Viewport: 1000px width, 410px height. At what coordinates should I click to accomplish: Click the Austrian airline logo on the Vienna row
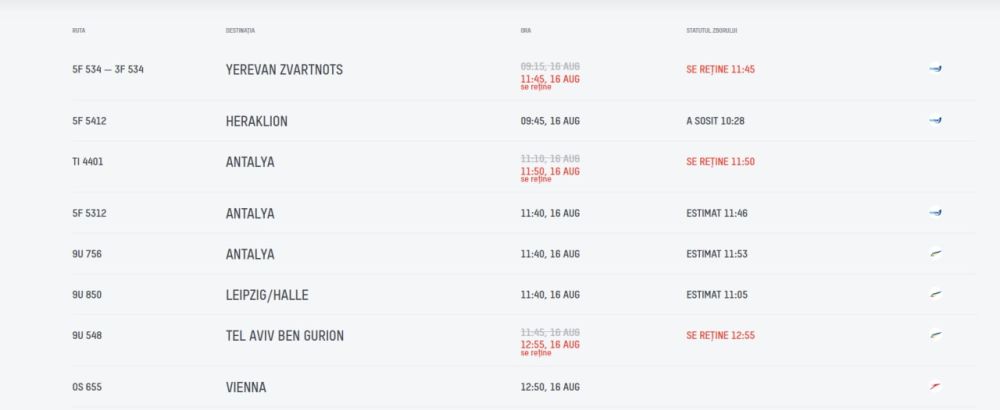935,387
